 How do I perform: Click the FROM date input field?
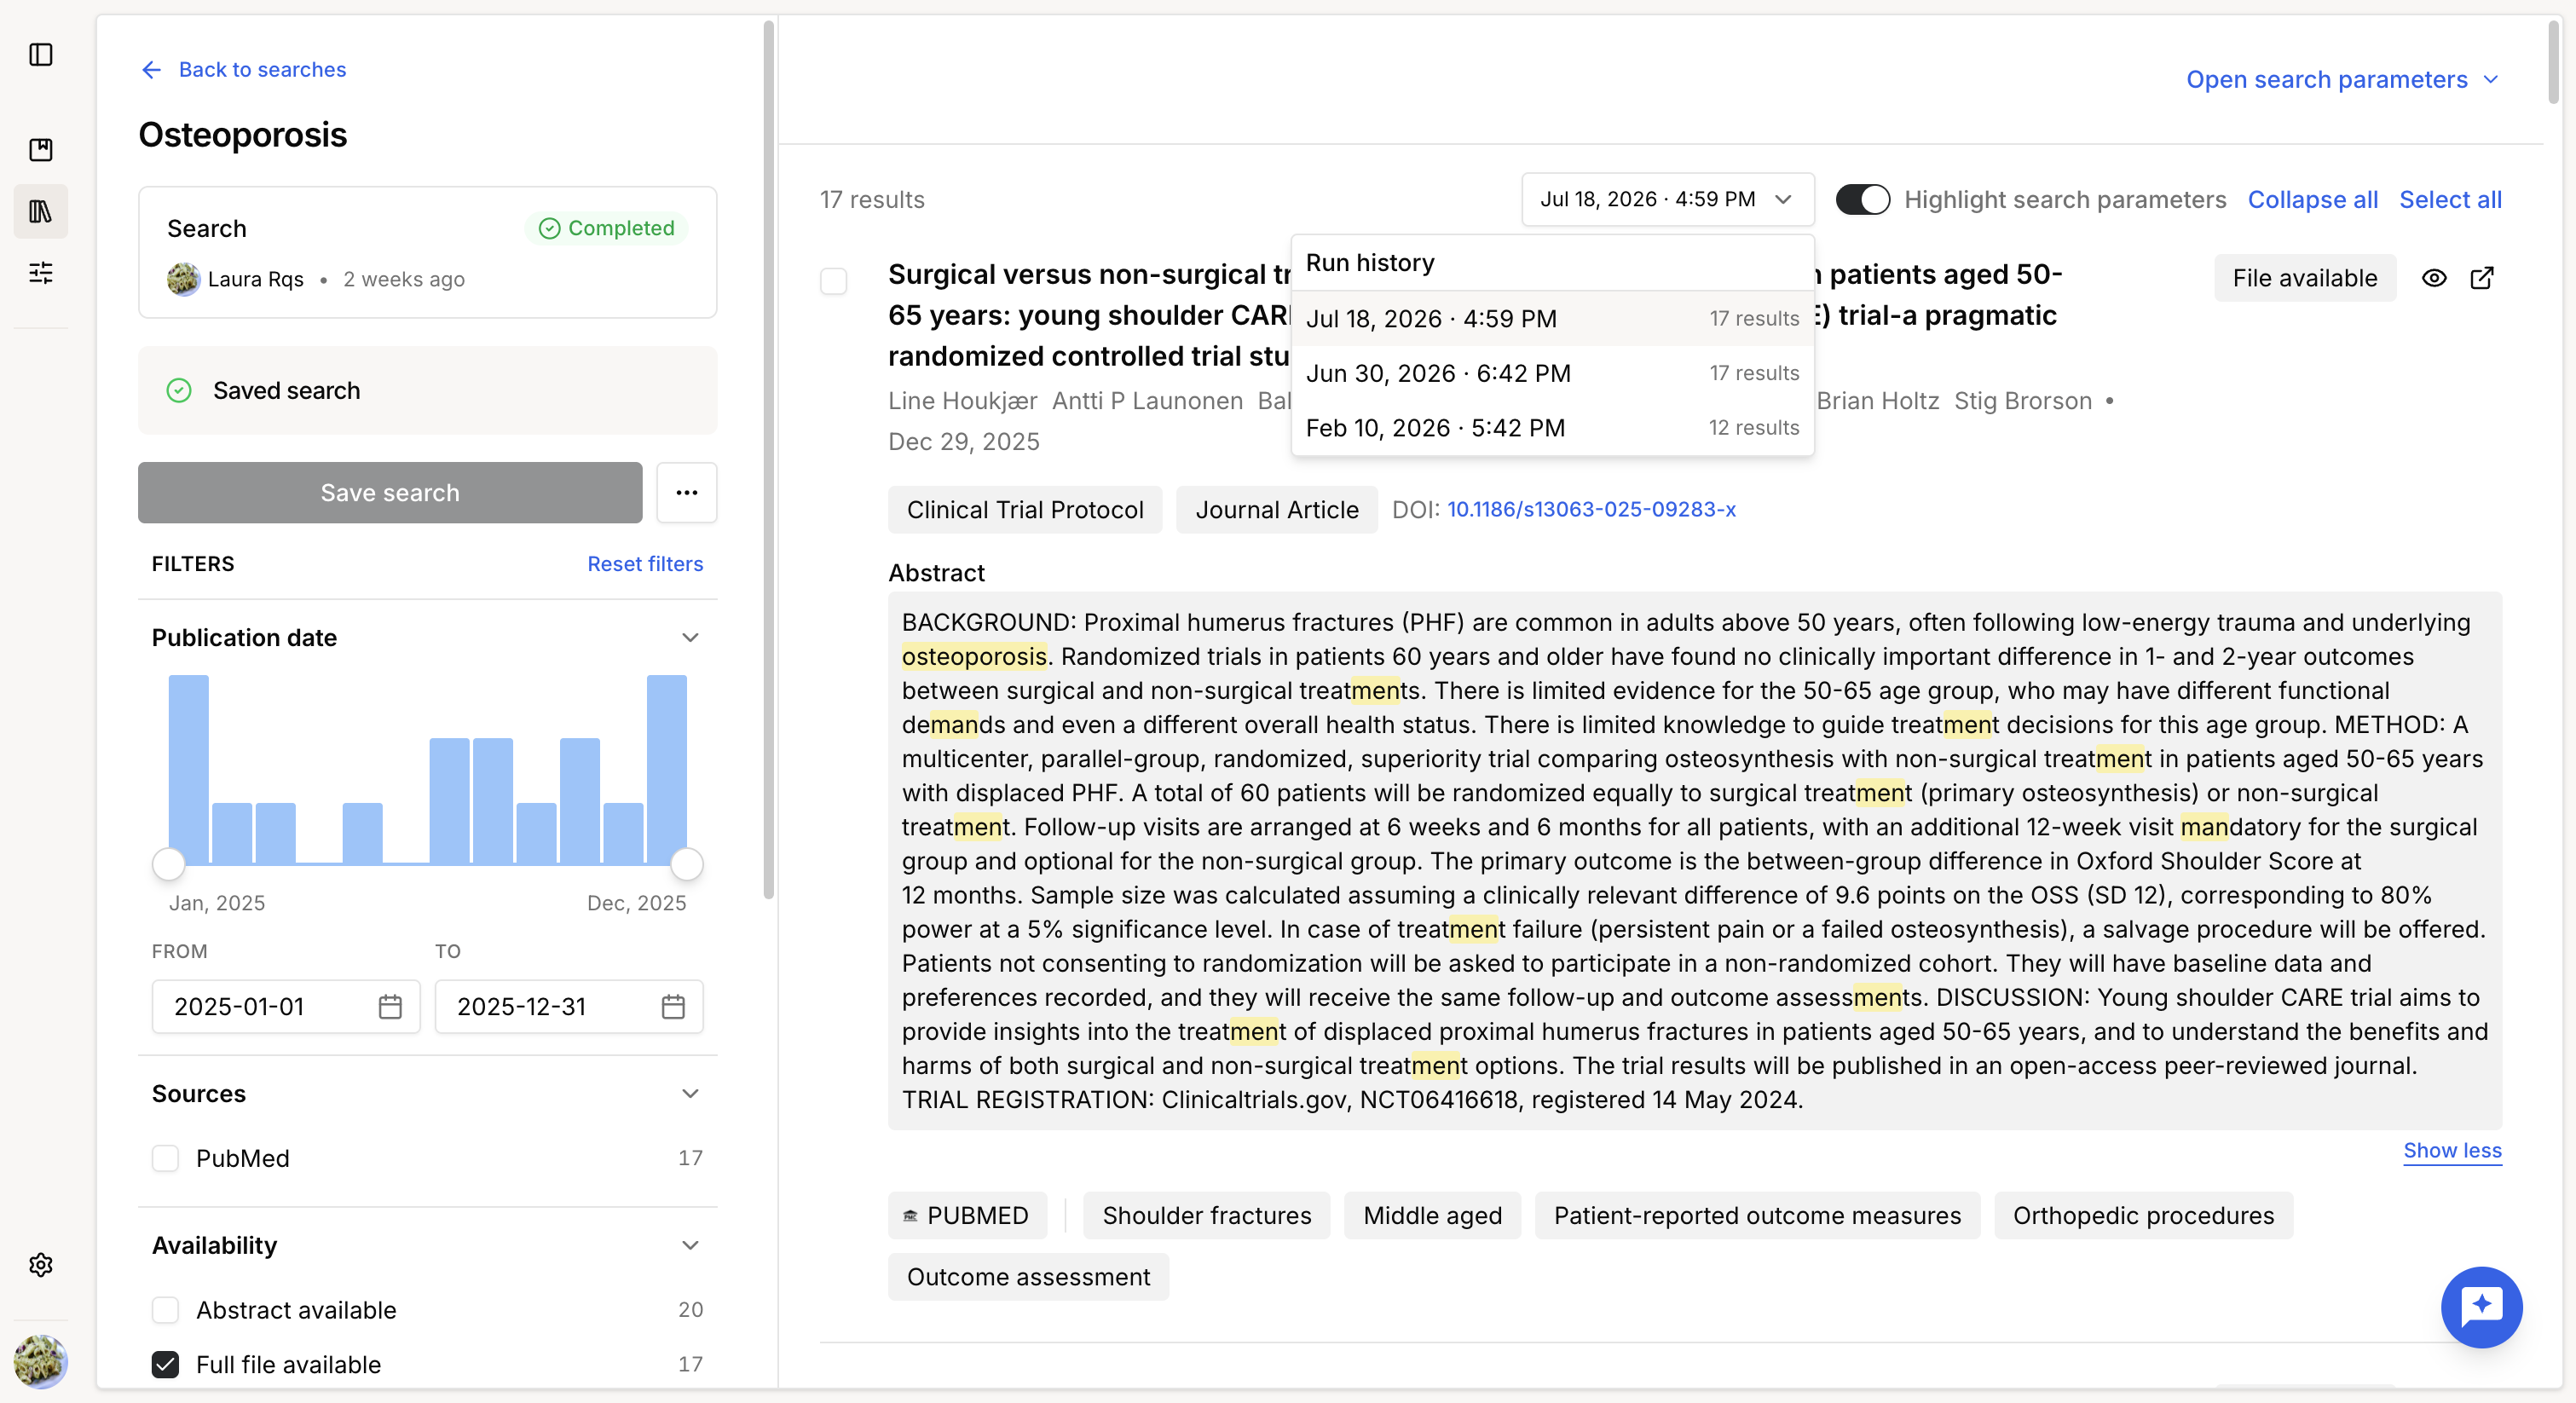point(286,1007)
